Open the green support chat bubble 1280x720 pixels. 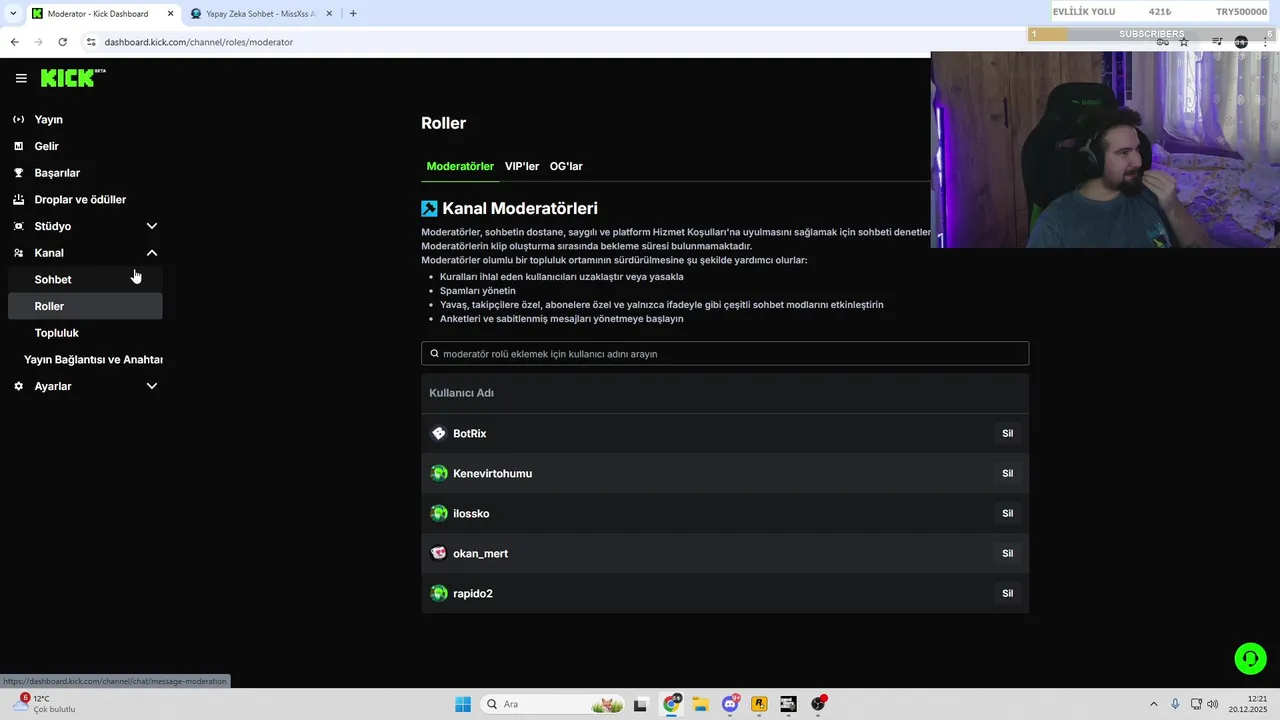click(x=1250, y=658)
